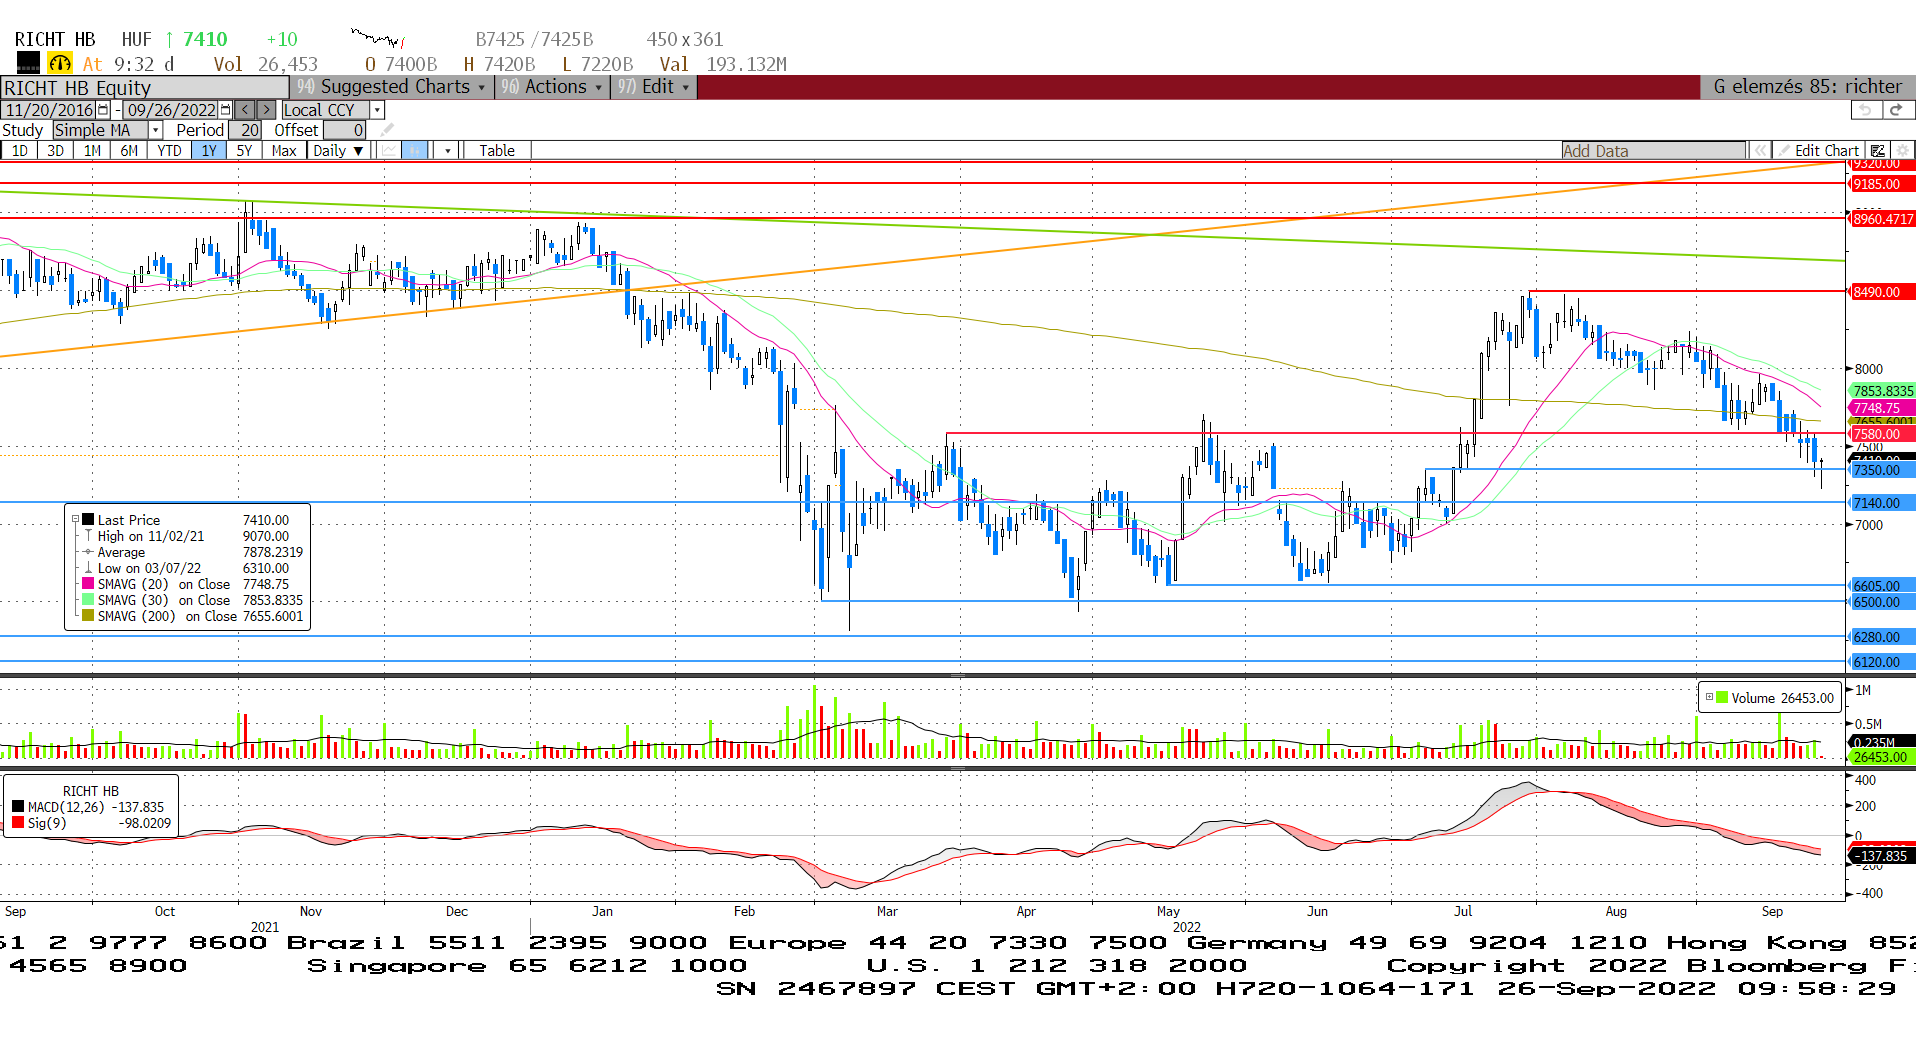
Task: Click the mini sparkline price chart in header
Action: click(x=378, y=39)
